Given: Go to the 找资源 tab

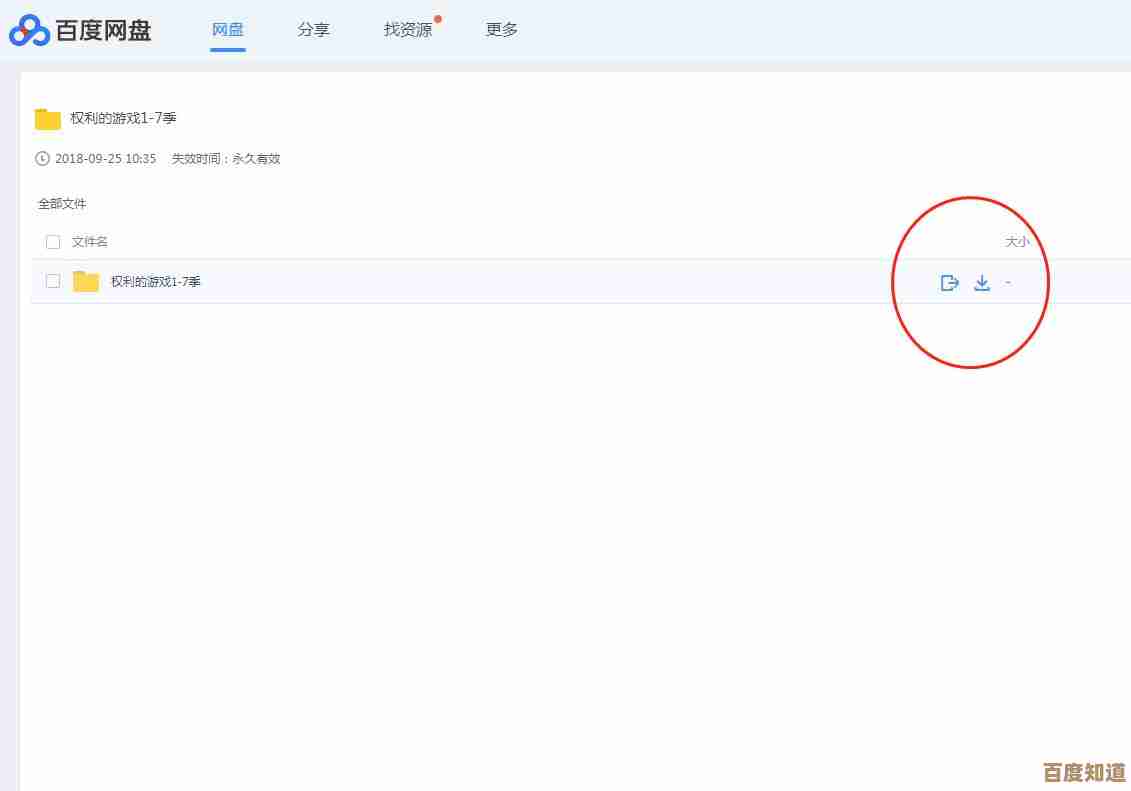Looking at the screenshot, I should [x=408, y=30].
